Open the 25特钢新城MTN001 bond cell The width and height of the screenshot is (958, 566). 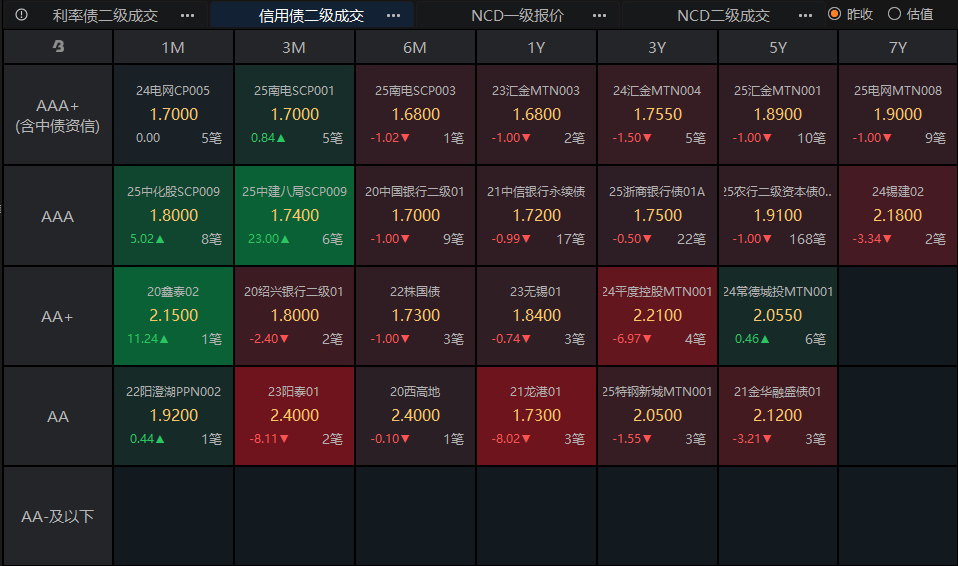tap(657, 416)
